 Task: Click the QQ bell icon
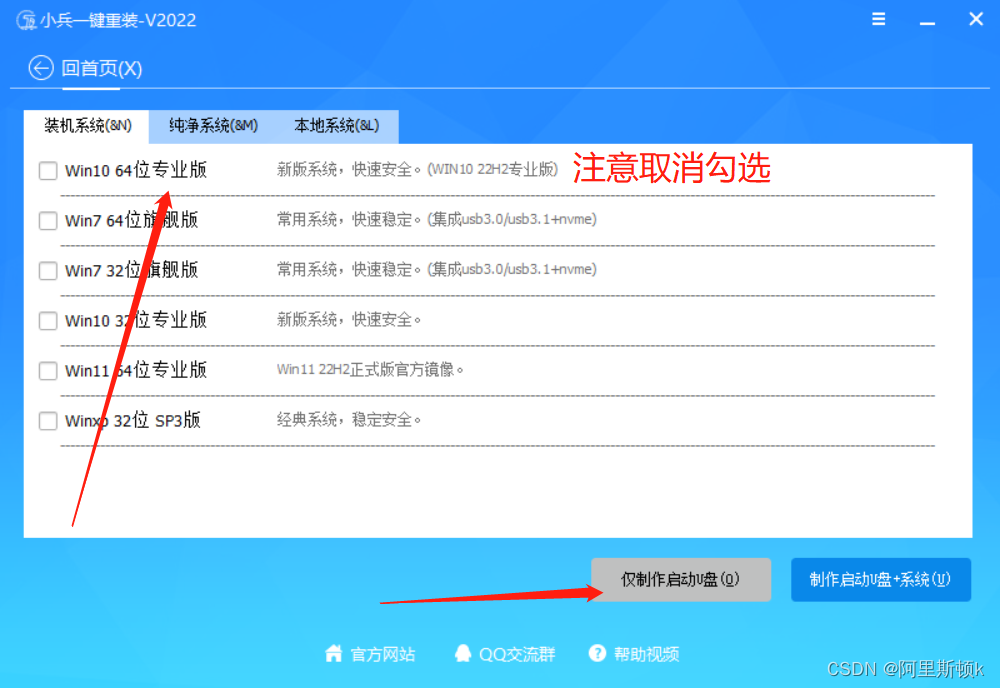point(463,653)
